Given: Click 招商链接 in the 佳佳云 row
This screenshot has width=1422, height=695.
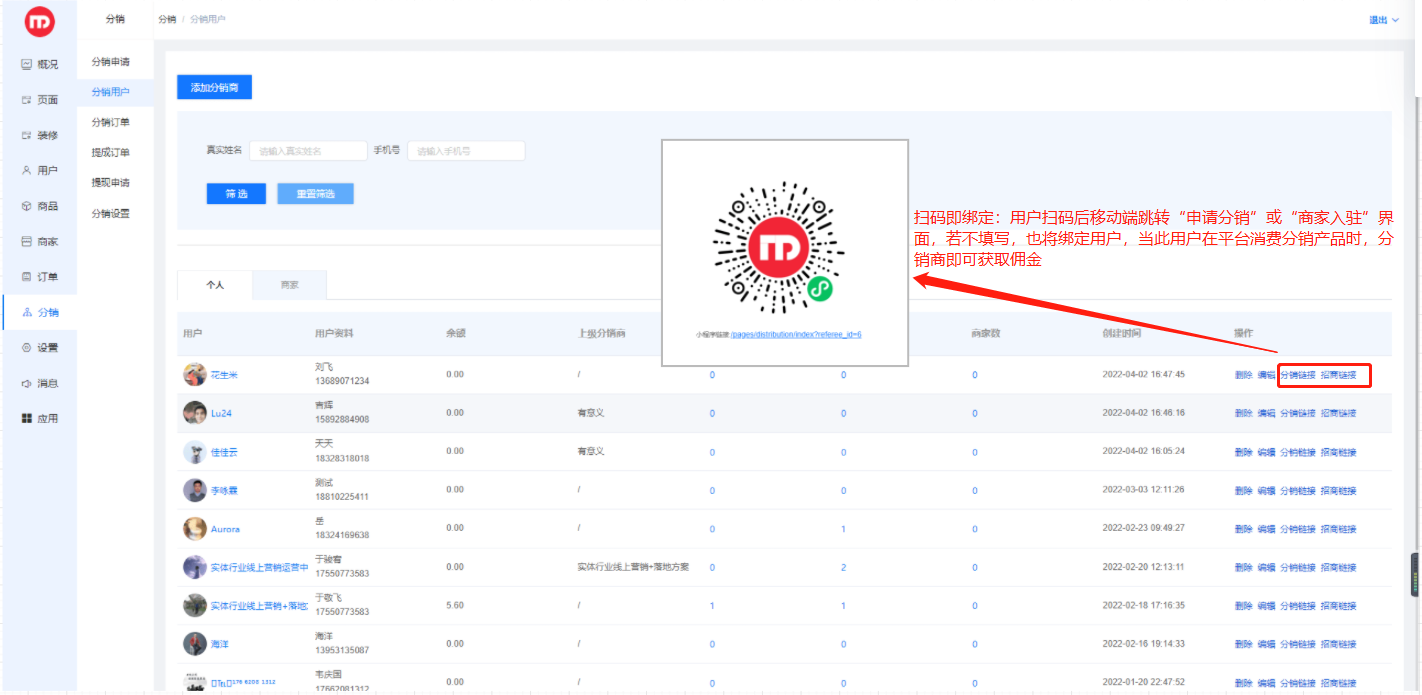Looking at the screenshot, I should coord(1338,452).
